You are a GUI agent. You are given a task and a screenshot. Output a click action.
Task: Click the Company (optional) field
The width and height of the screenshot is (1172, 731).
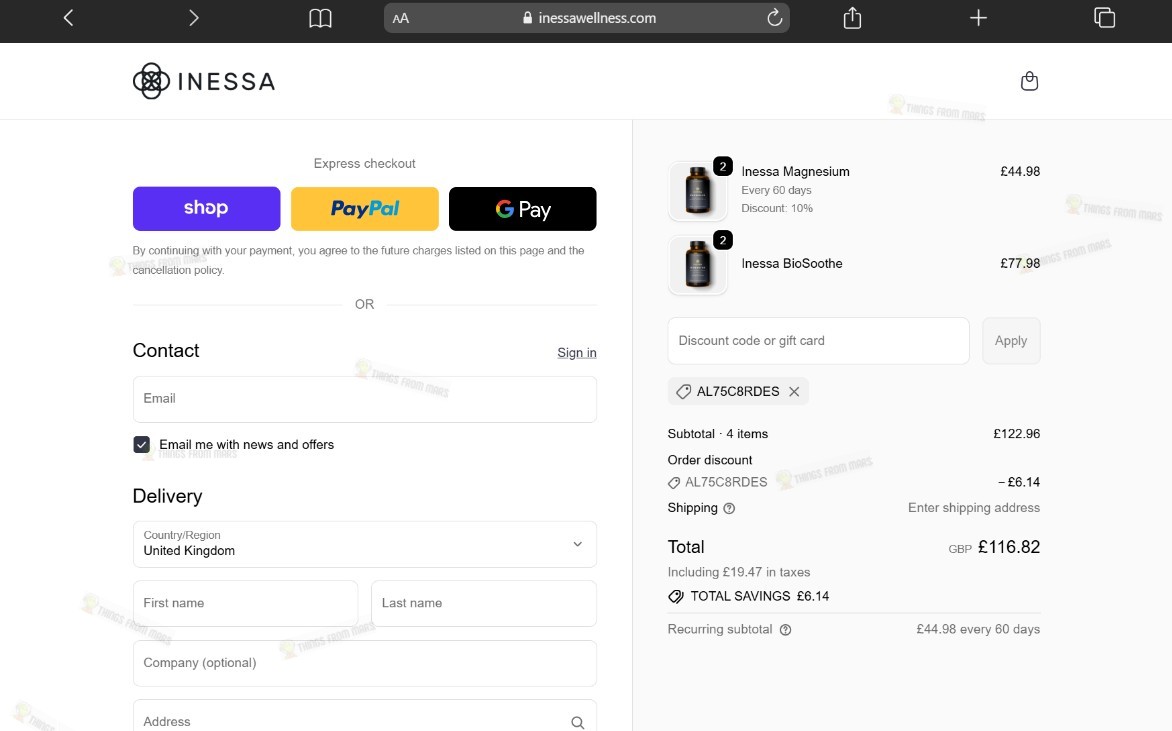point(365,663)
